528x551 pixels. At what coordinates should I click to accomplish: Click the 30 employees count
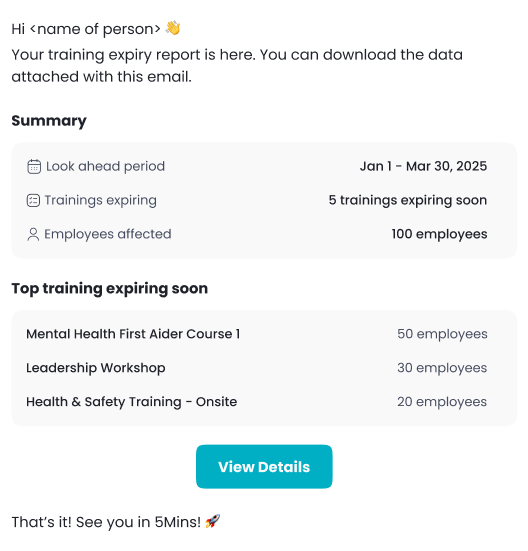pos(442,368)
